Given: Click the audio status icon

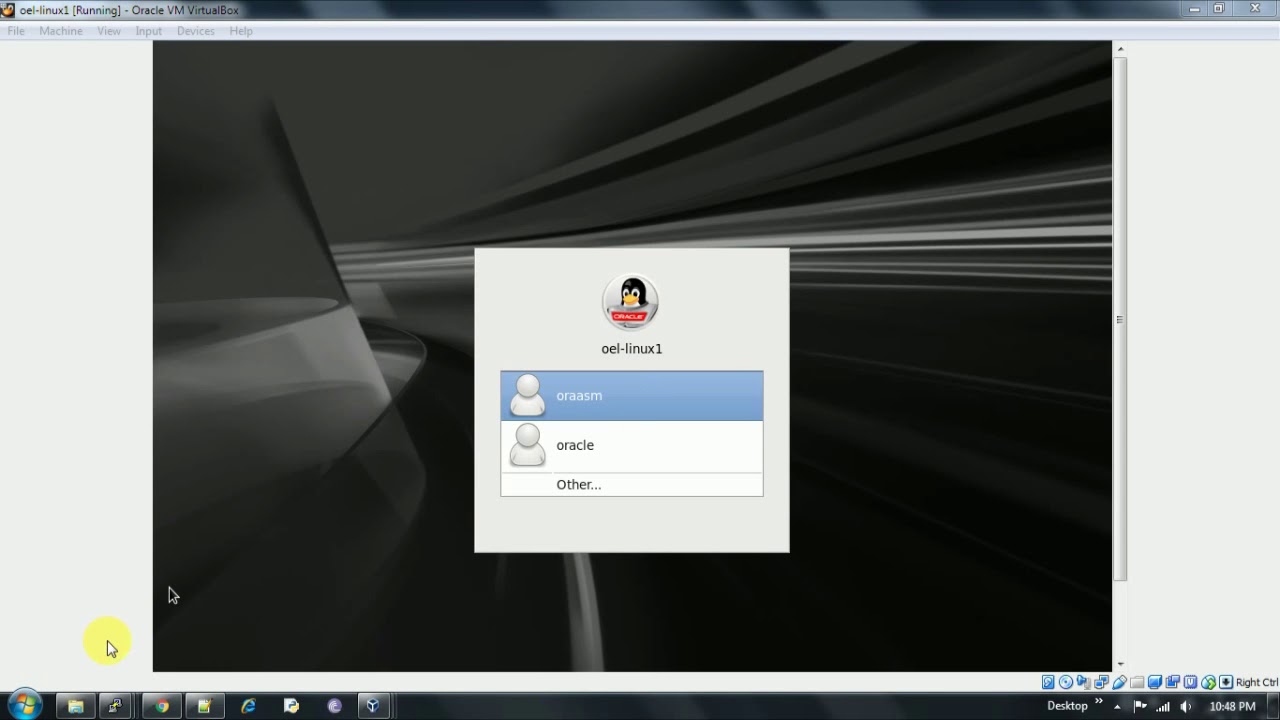Looking at the screenshot, I should coord(1083,682).
